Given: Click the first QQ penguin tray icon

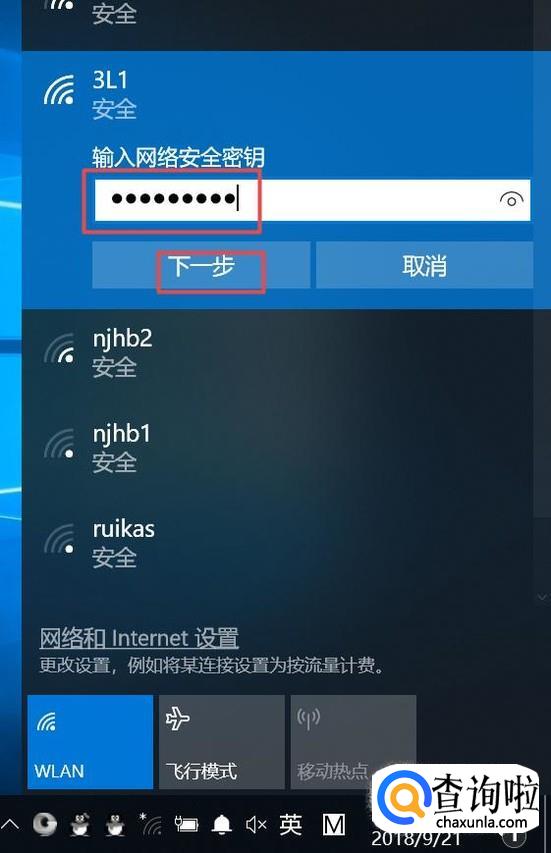Looking at the screenshot, I should click(80, 825).
